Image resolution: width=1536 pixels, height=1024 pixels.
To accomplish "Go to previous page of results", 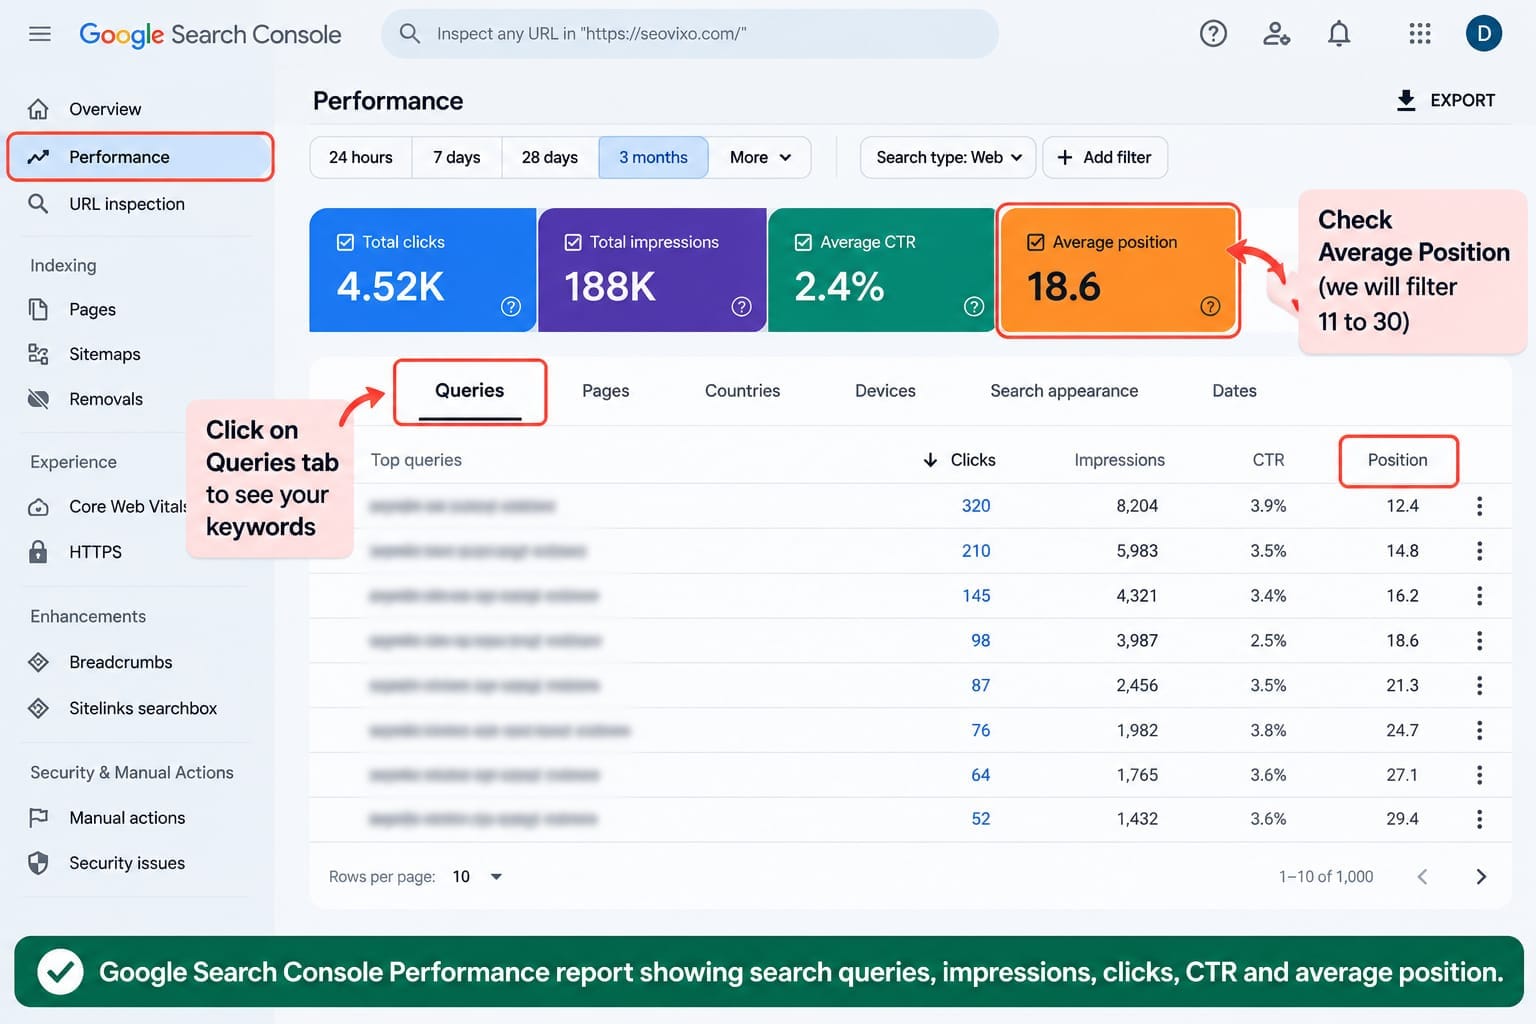I will 1422,877.
